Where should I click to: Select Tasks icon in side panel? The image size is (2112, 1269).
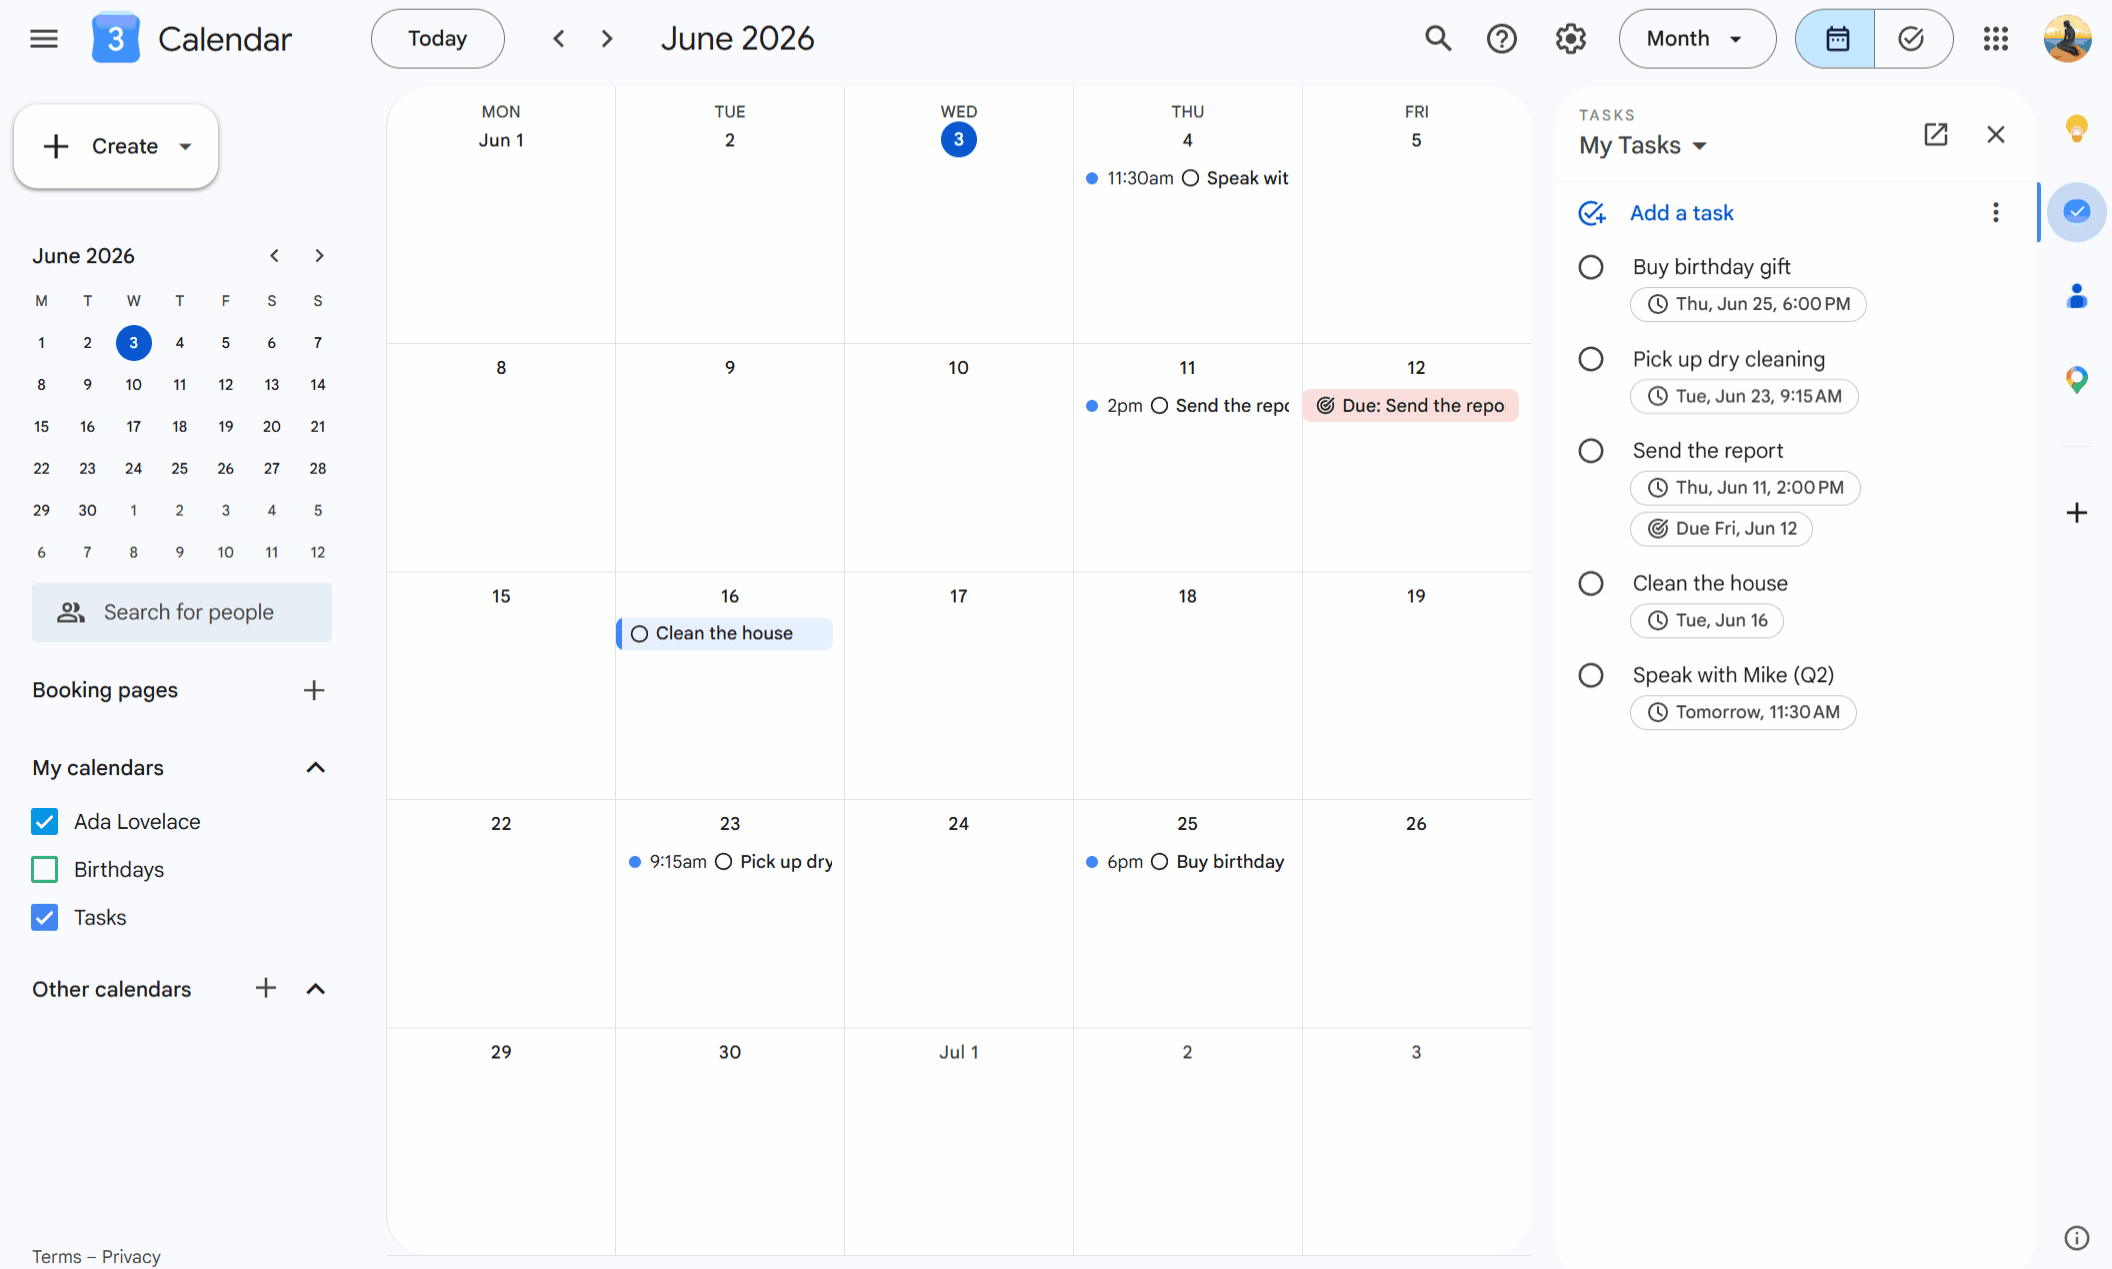2077,211
